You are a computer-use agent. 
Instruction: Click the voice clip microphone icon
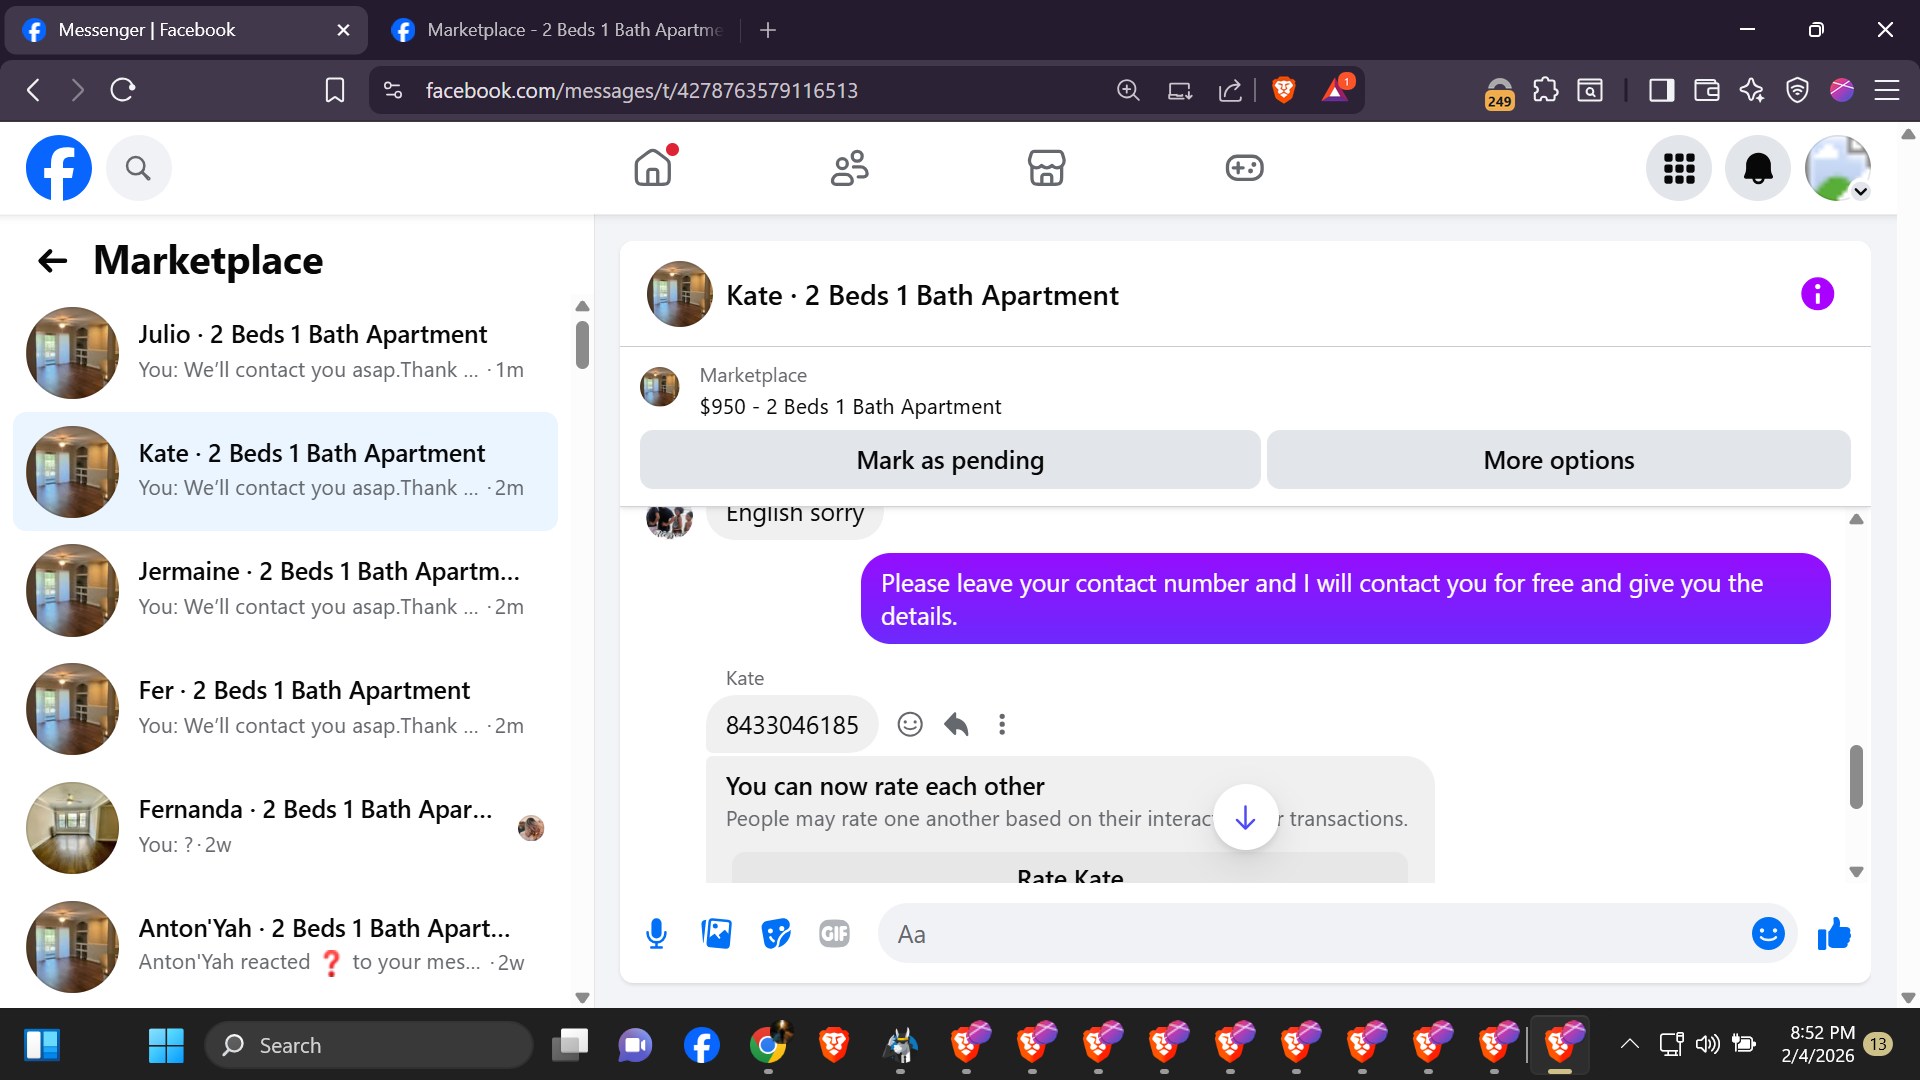(x=656, y=934)
